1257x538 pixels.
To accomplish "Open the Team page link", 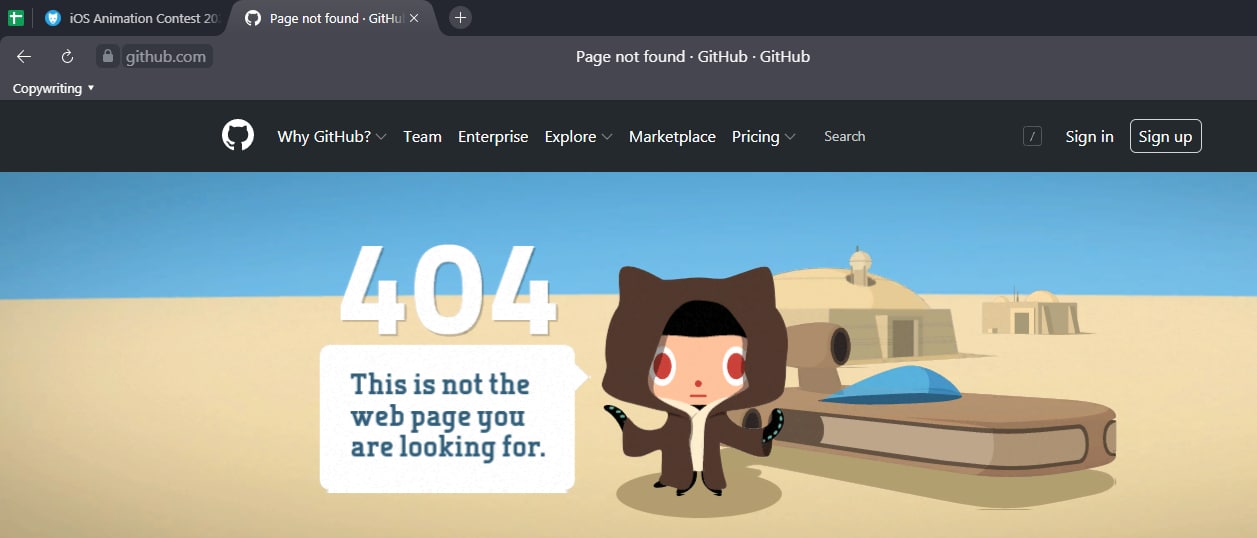I will (x=422, y=137).
